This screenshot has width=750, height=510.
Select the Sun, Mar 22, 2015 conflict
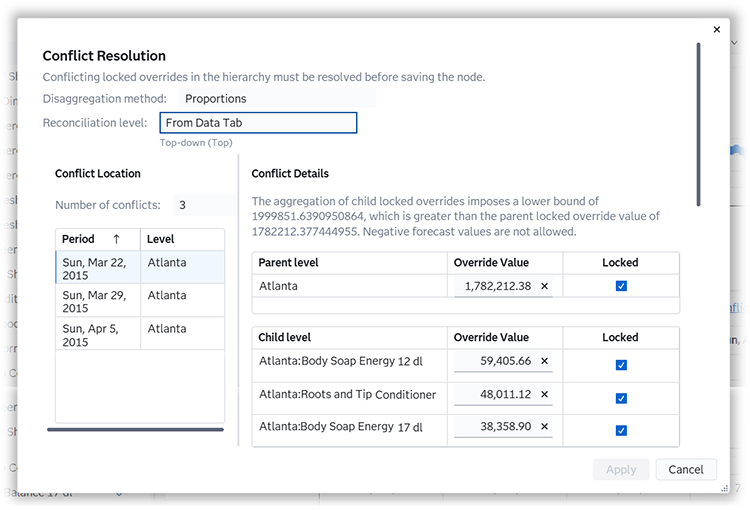click(97, 267)
